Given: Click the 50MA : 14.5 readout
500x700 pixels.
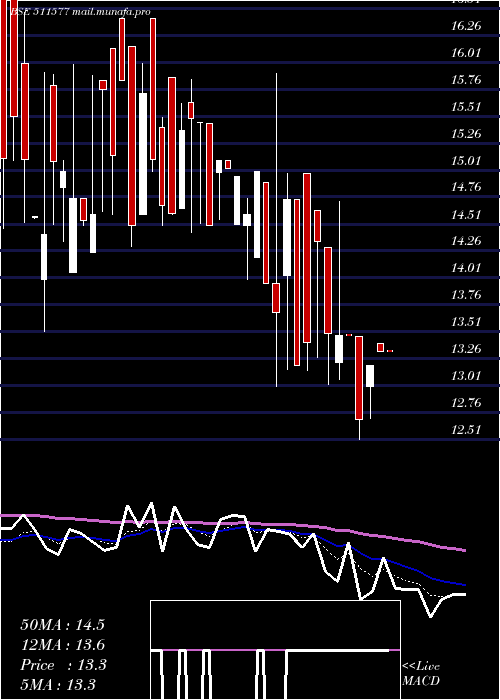Looking at the screenshot, I should coord(62,625).
